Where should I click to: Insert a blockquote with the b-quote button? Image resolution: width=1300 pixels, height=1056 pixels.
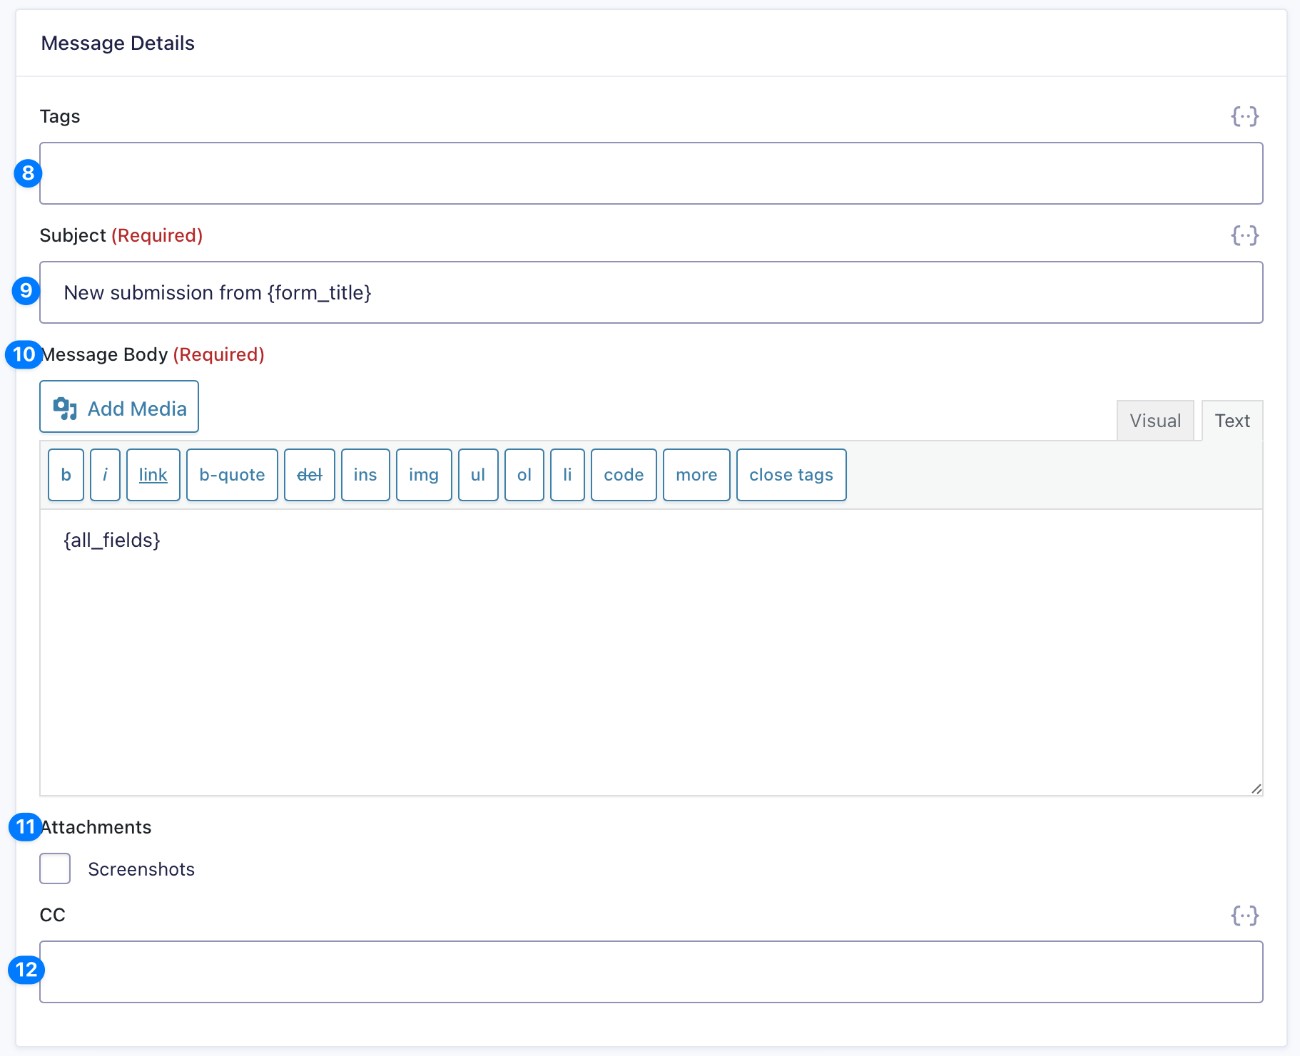click(x=231, y=474)
